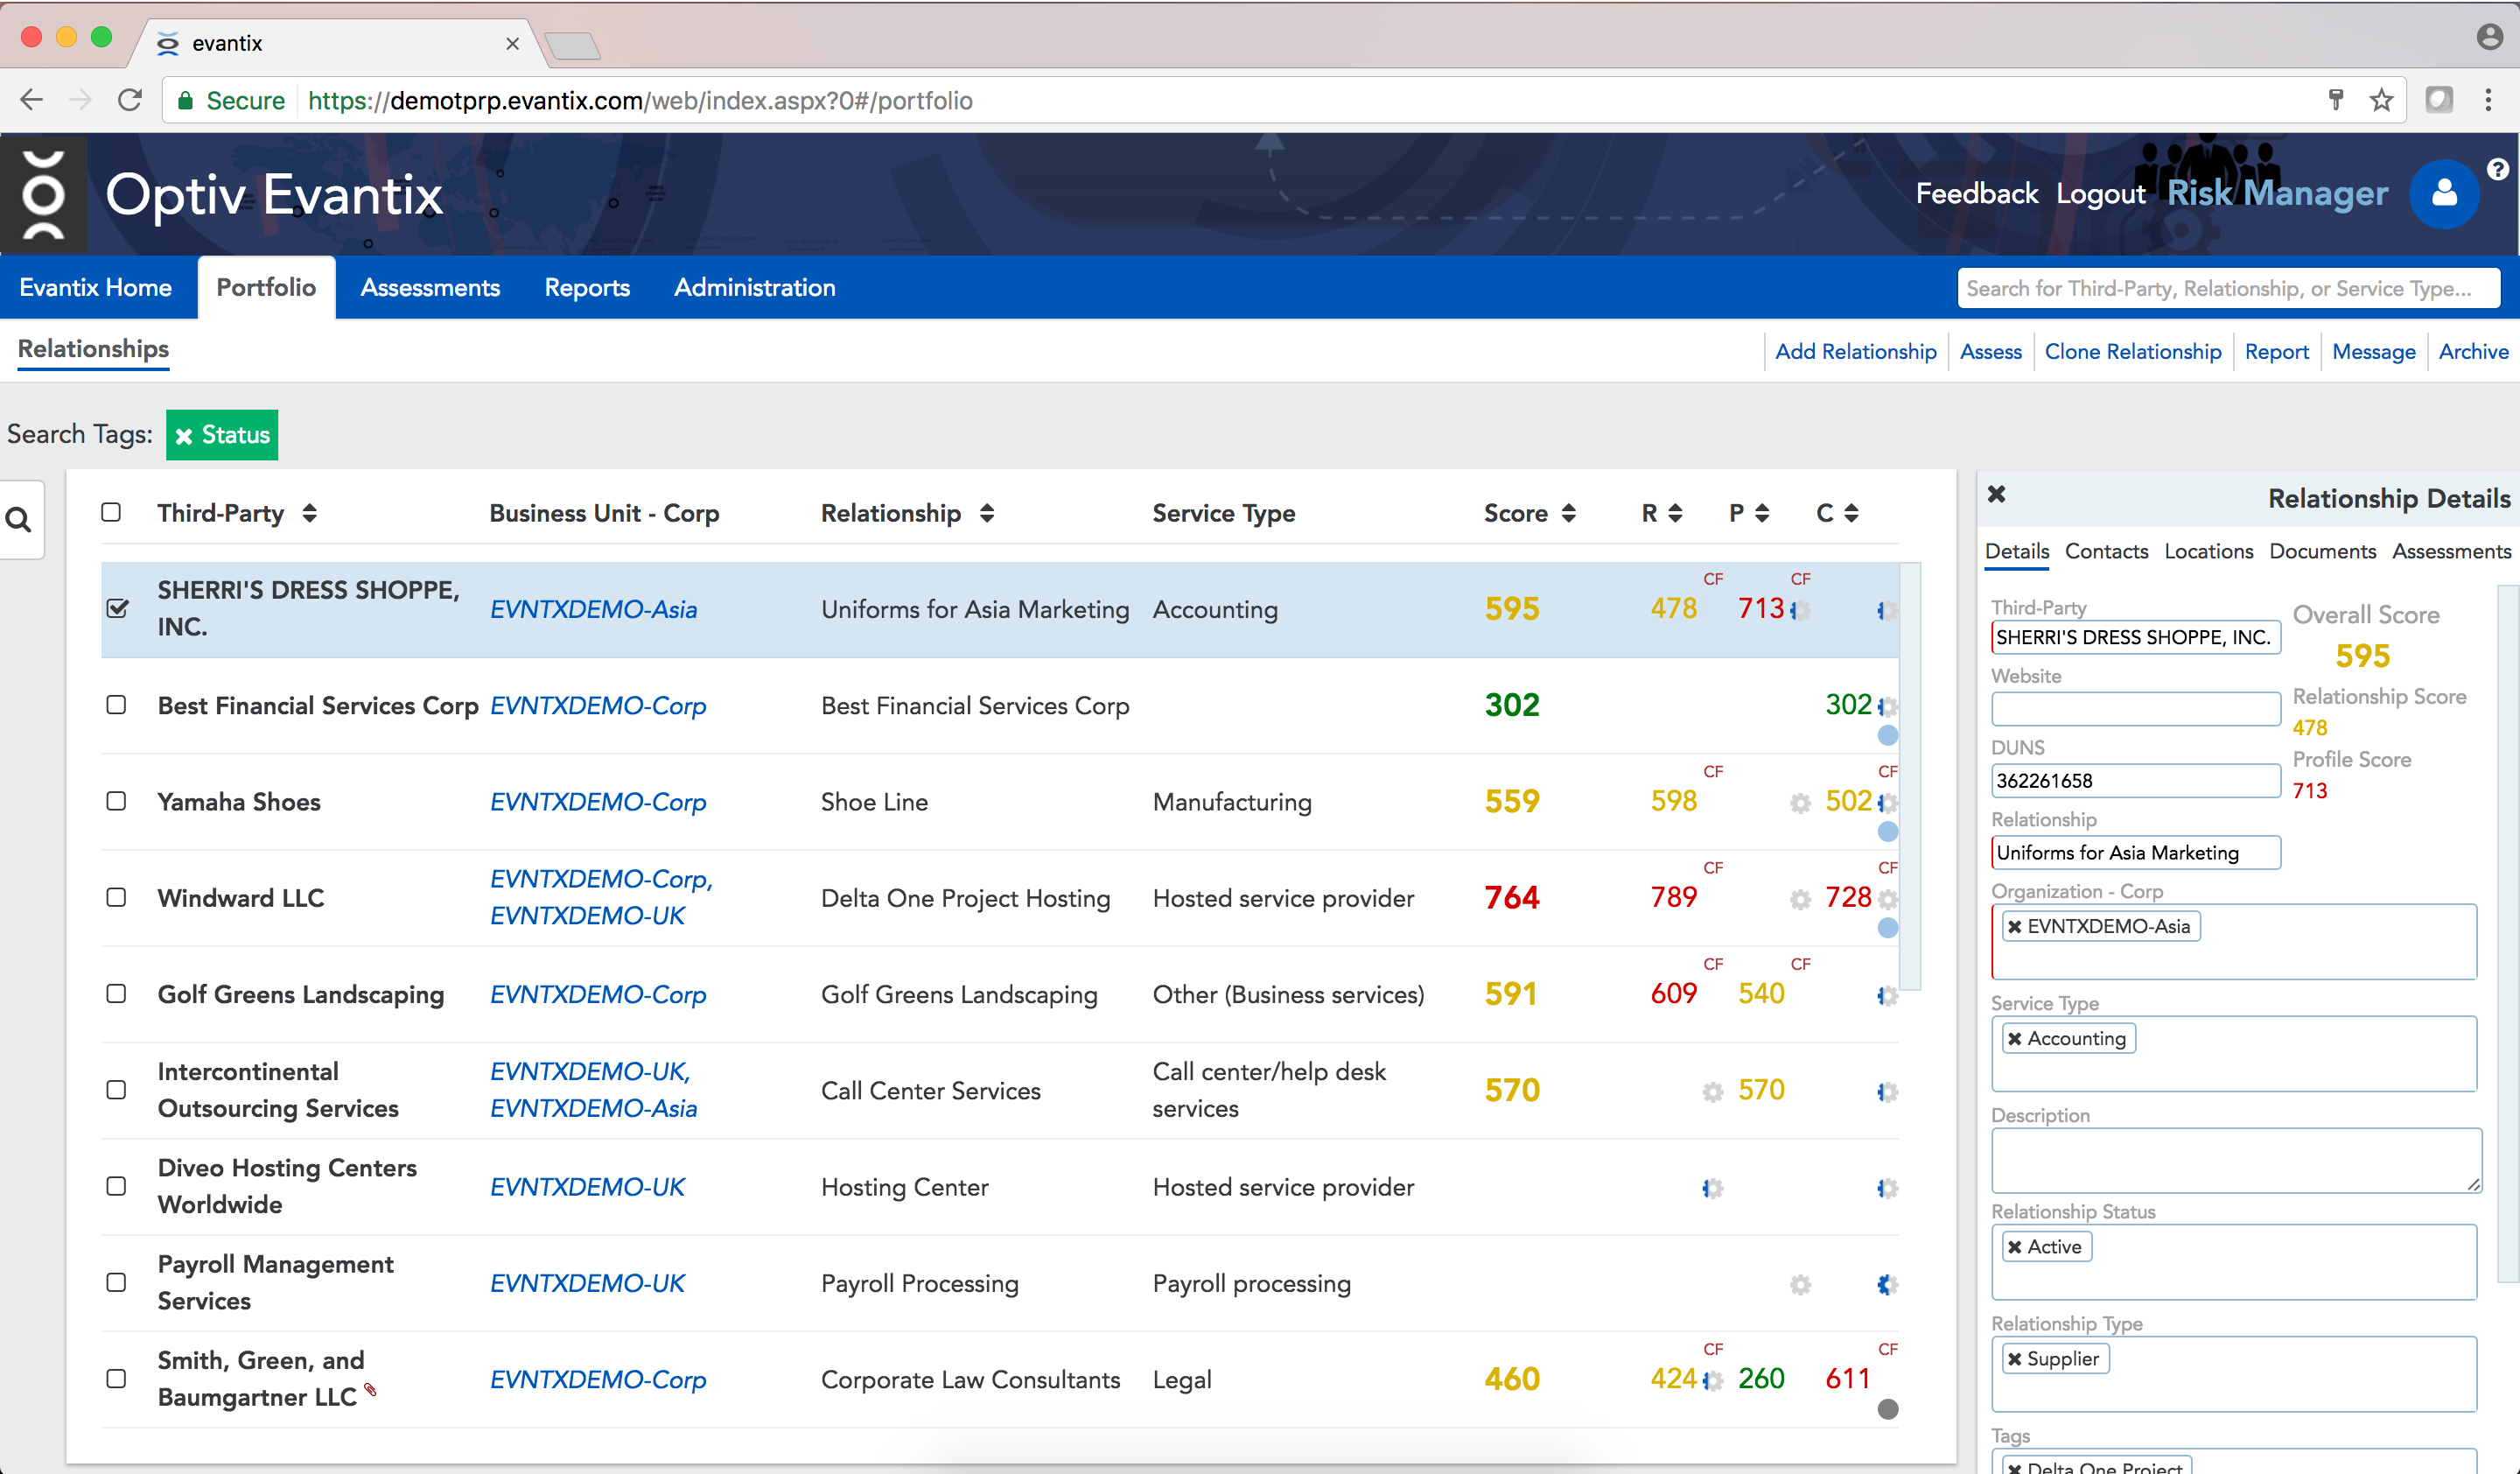Click C column gear for Yamaha Shoes

pyautogui.click(x=1887, y=803)
